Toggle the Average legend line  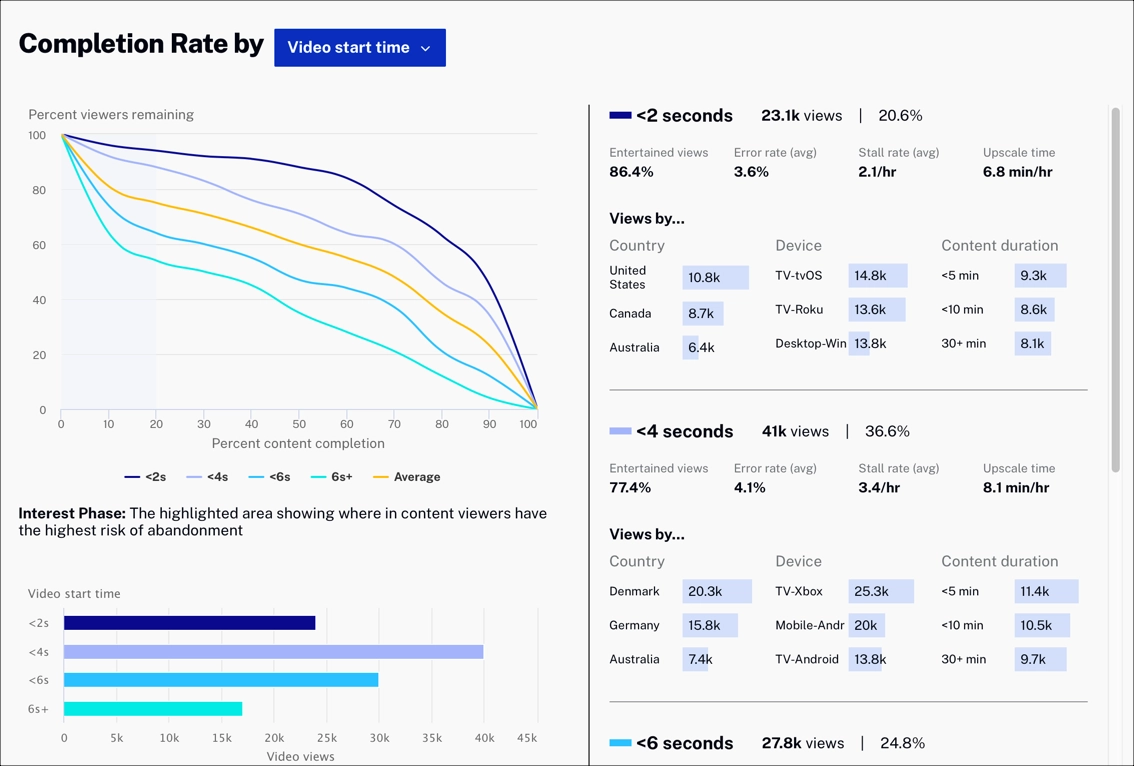(x=406, y=477)
